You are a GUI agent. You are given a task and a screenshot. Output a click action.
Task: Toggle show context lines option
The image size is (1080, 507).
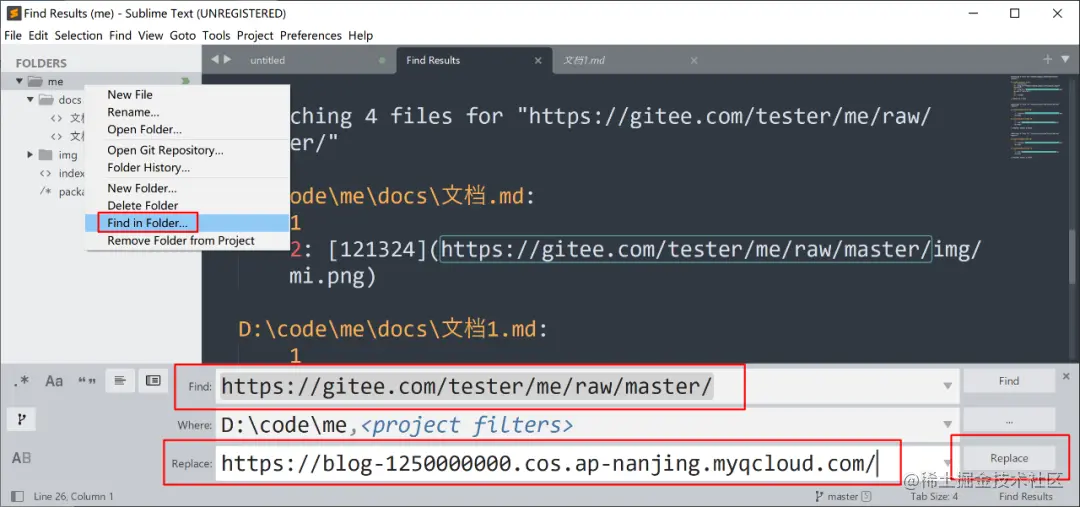(121, 380)
